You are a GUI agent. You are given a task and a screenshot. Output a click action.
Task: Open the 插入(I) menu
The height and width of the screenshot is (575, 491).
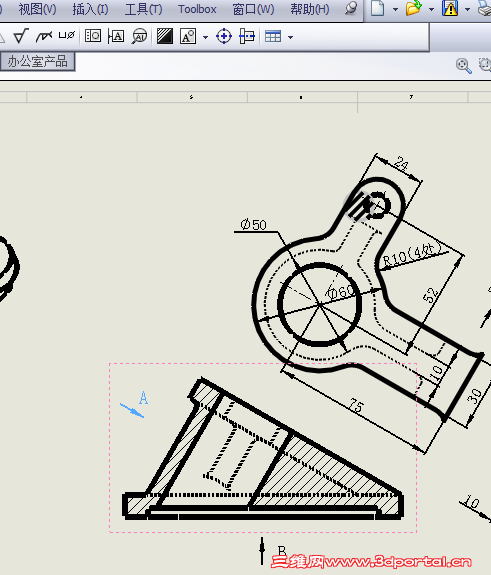tap(90, 9)
